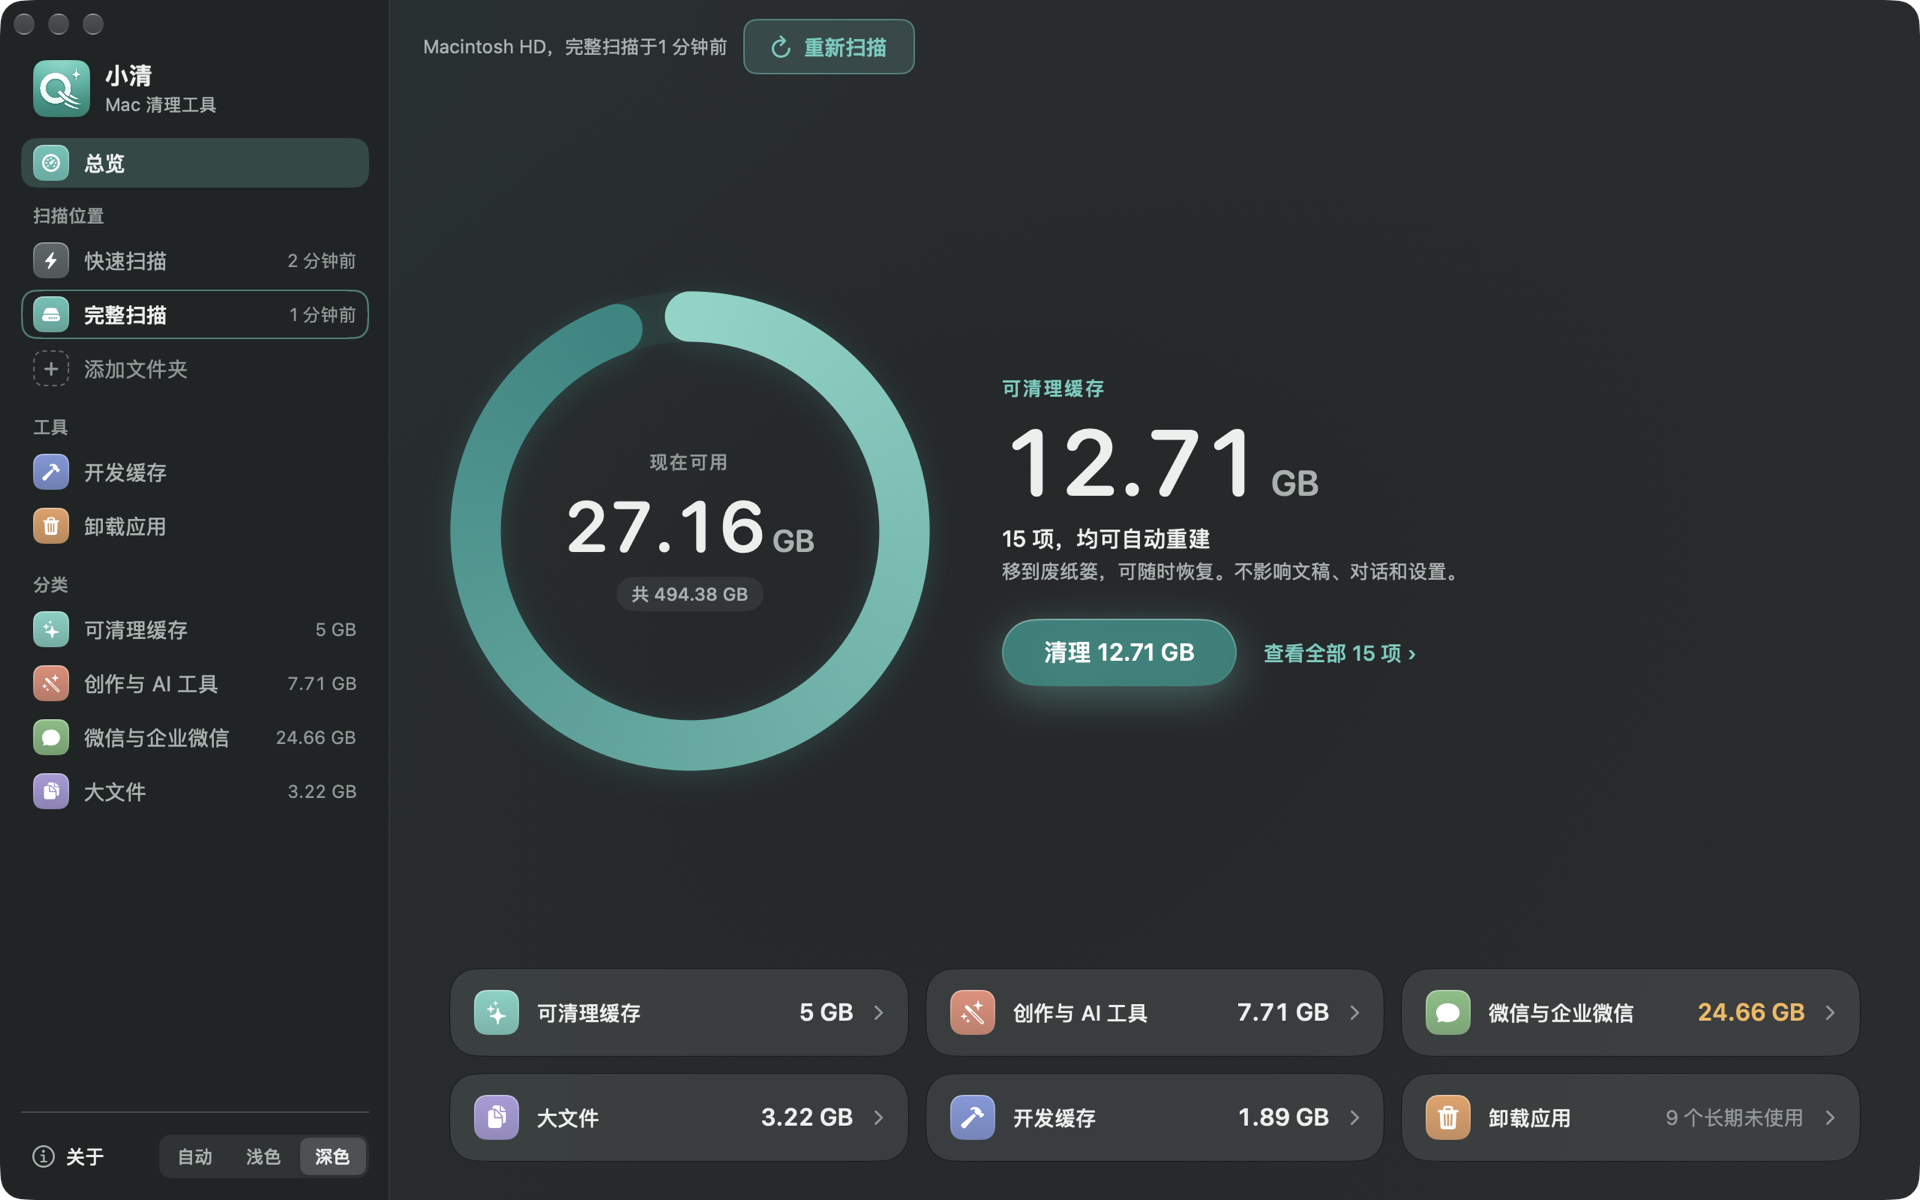Click the 微信与企业微信 card chat icon
Viewport: 1920px width, 1200px height.
[1447, 1013]
